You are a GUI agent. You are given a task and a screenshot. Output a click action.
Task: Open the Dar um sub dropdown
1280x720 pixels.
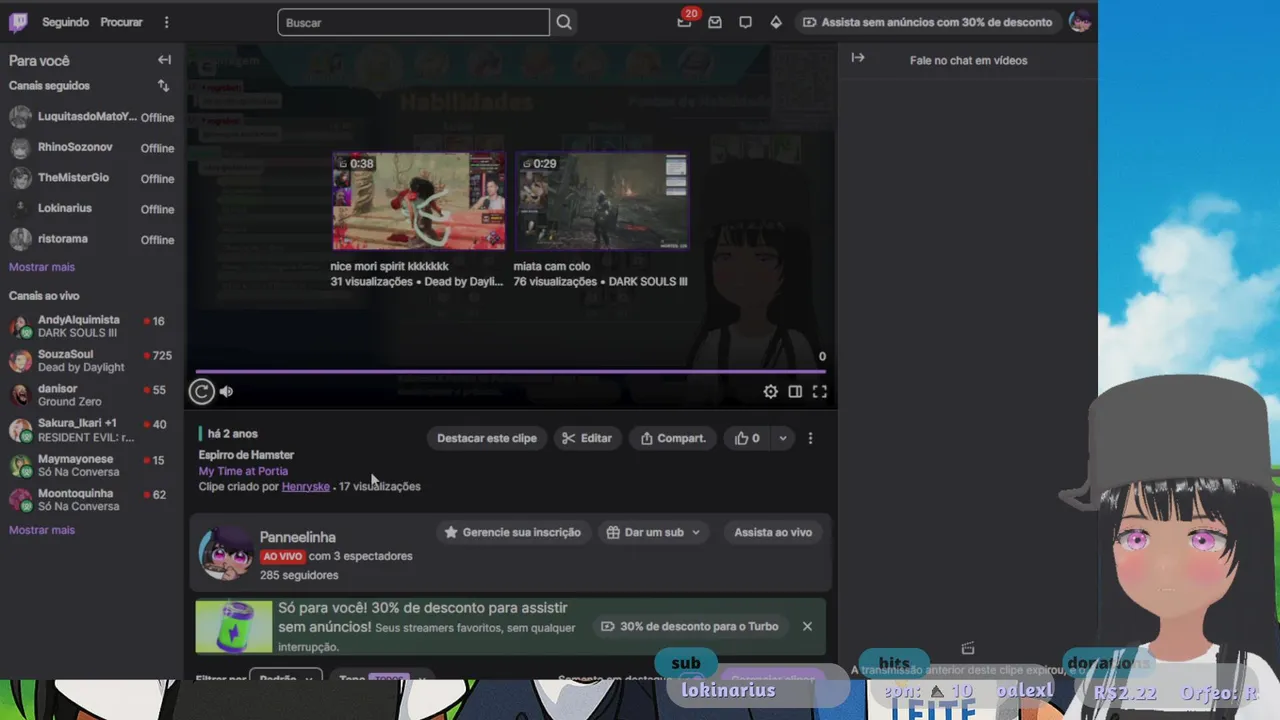pos(653,532)
